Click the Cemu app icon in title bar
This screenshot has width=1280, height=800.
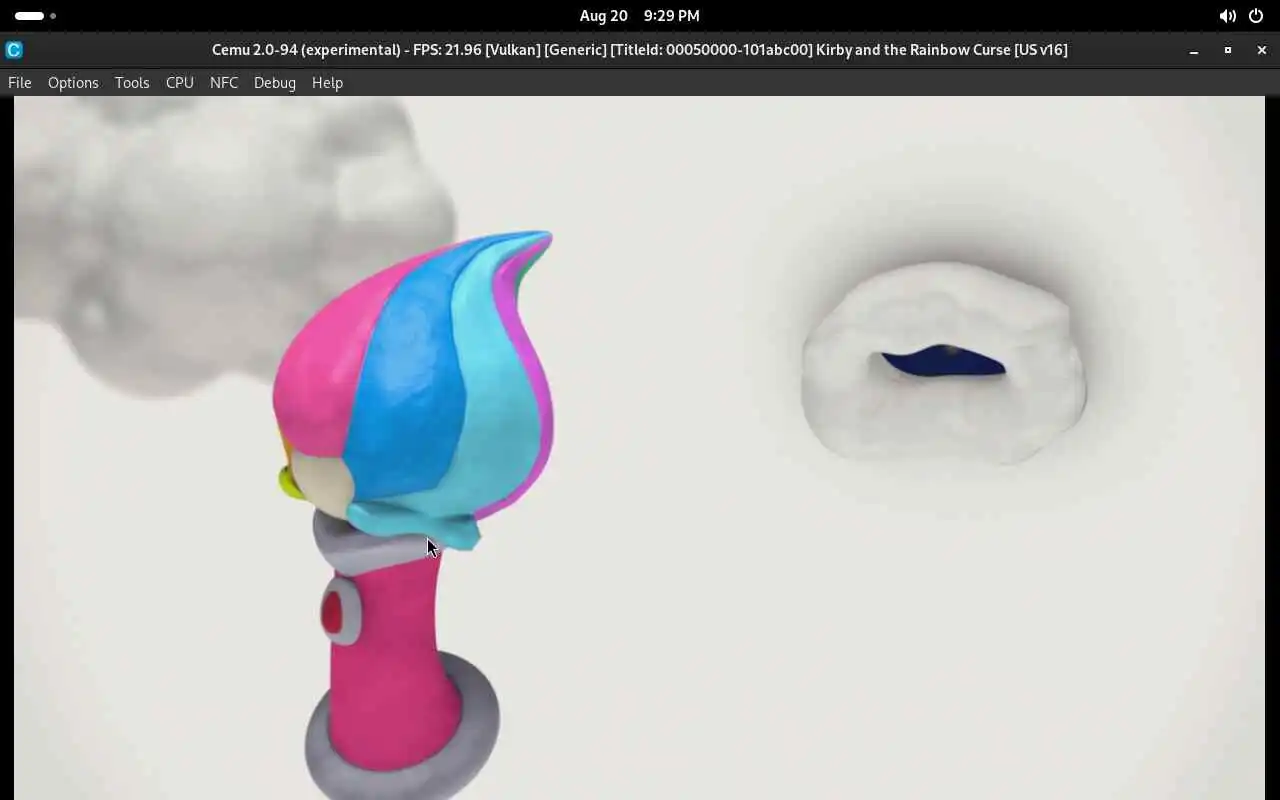pyautogui.click(x=14, y=50)
